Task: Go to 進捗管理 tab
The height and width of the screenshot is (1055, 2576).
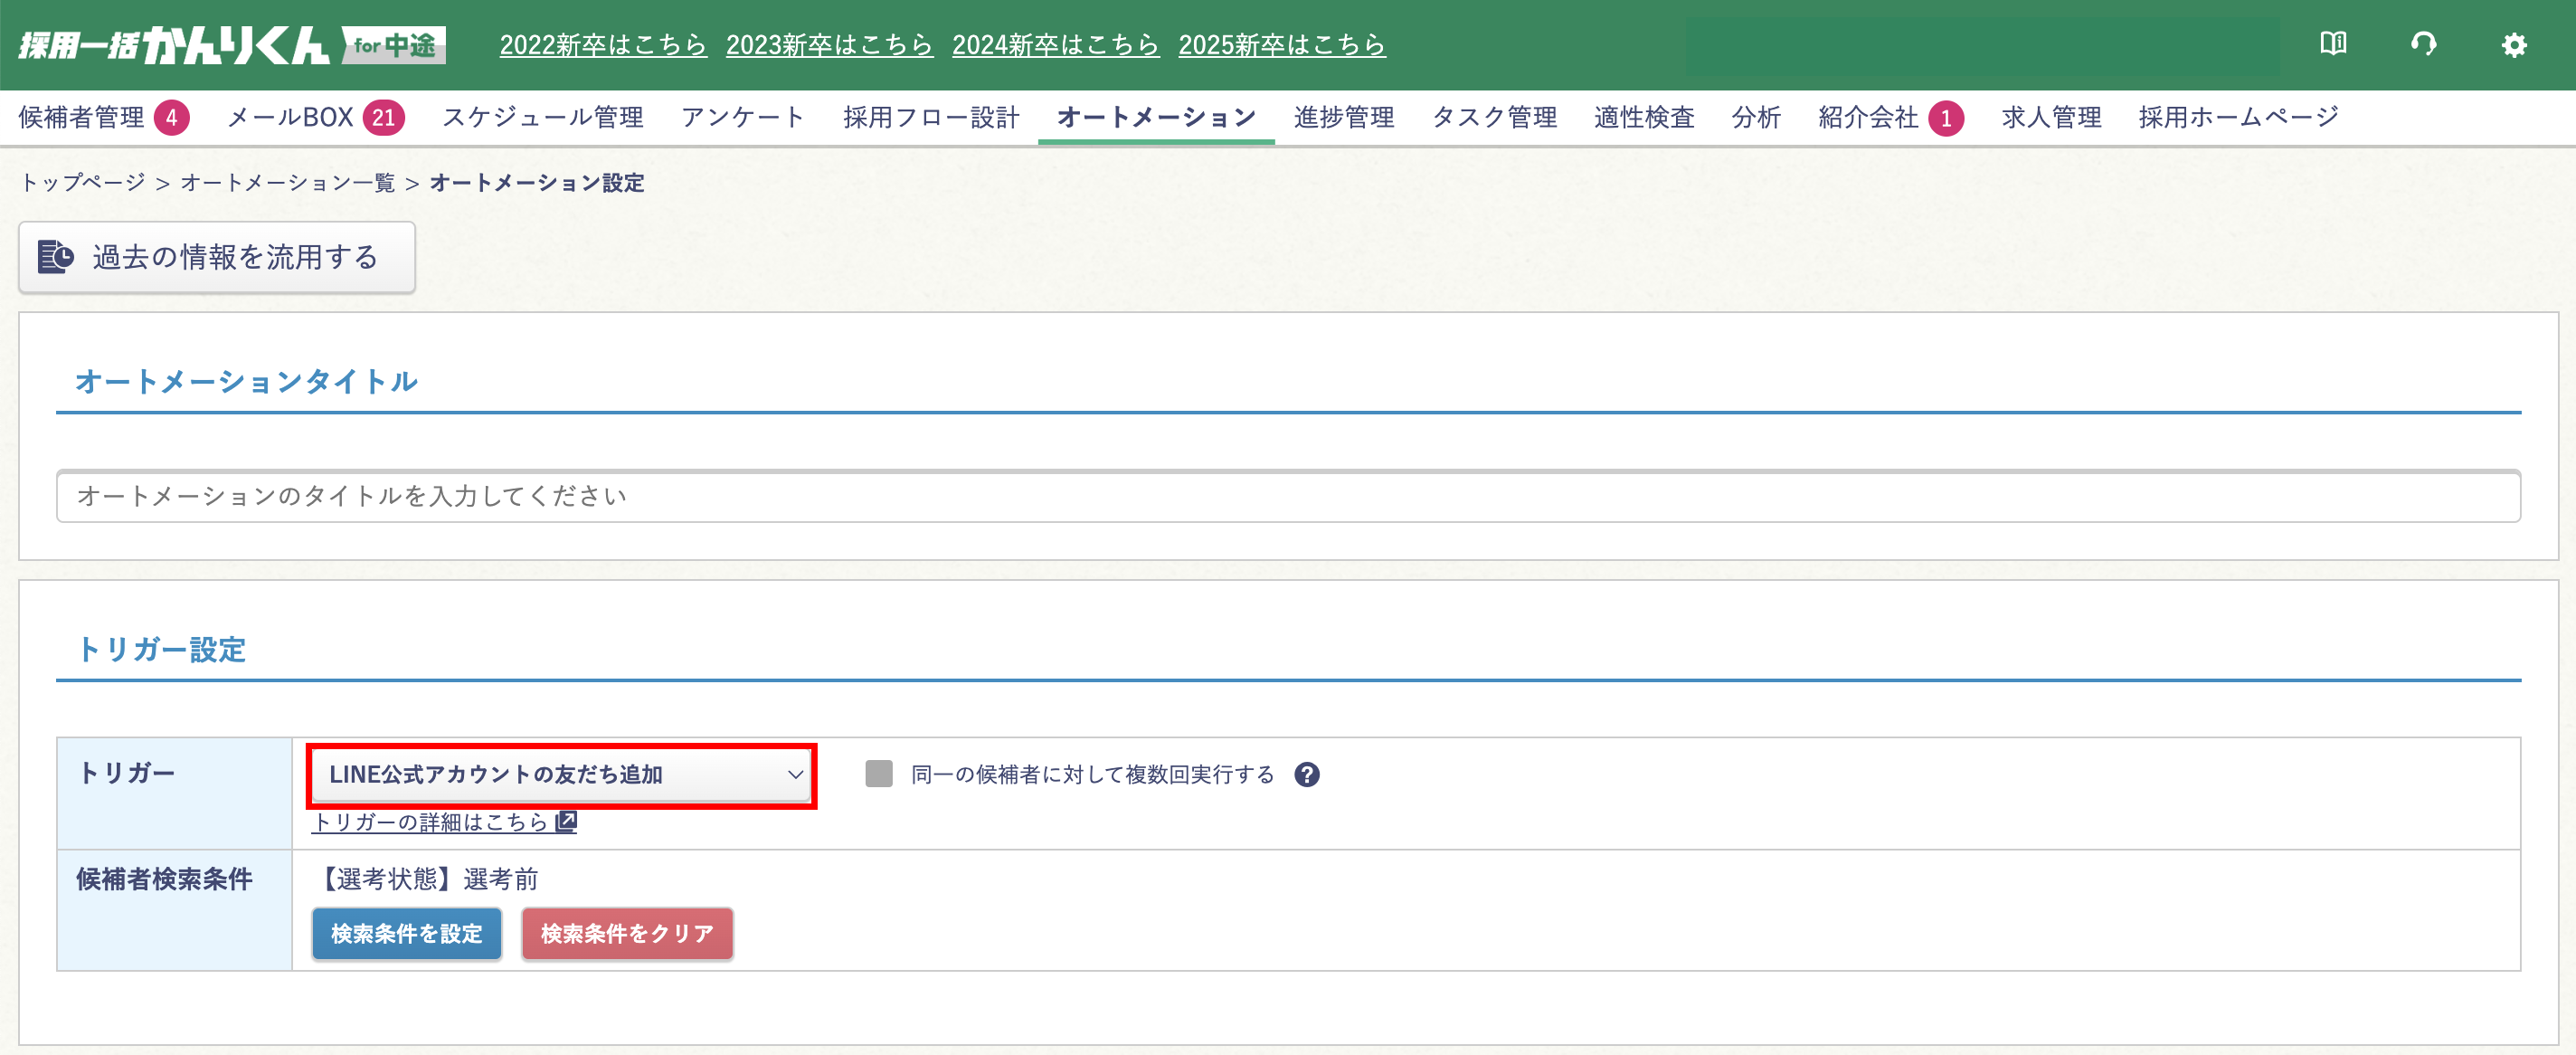Action: [1343, 118]
